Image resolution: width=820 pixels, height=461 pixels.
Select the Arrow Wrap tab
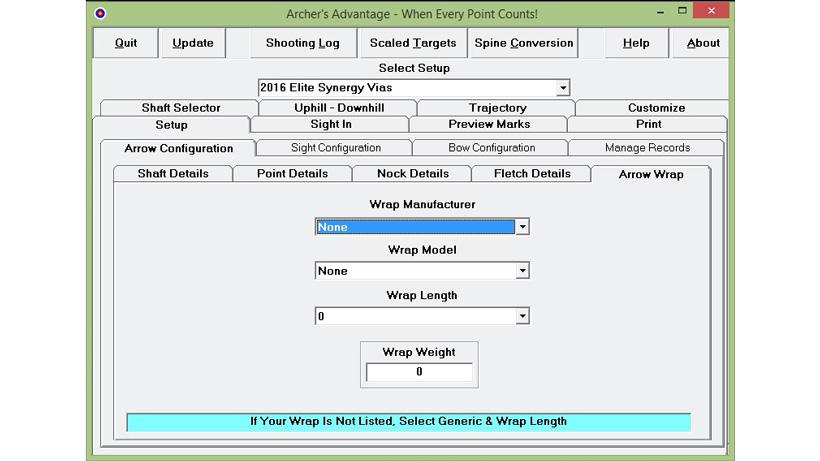click(651, 175)
